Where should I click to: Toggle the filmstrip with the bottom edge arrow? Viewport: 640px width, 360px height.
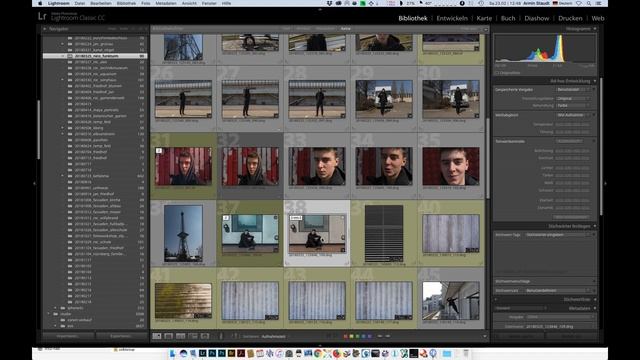pyautogui.click(x=320, y=345)
